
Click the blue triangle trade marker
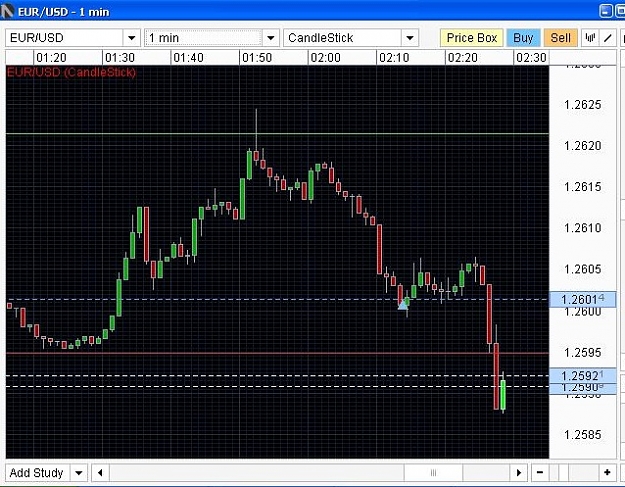point(403,305)
